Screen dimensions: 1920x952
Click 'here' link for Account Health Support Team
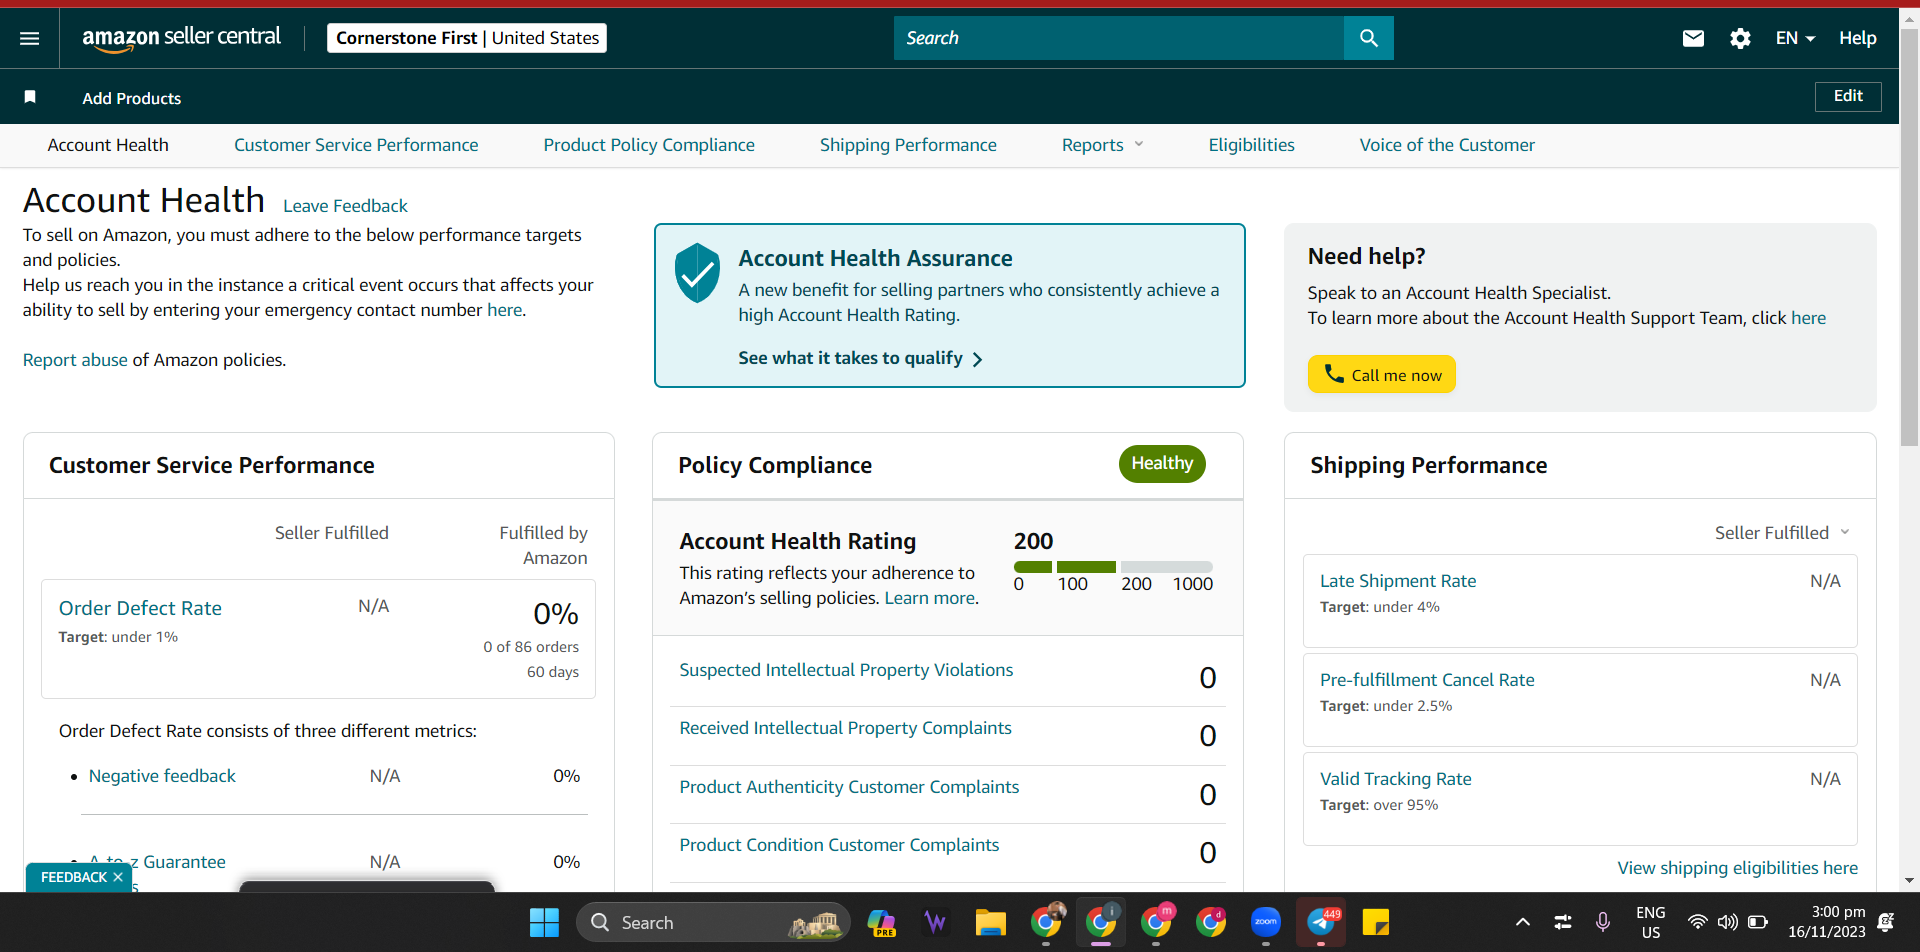(x=1808, y=318)
